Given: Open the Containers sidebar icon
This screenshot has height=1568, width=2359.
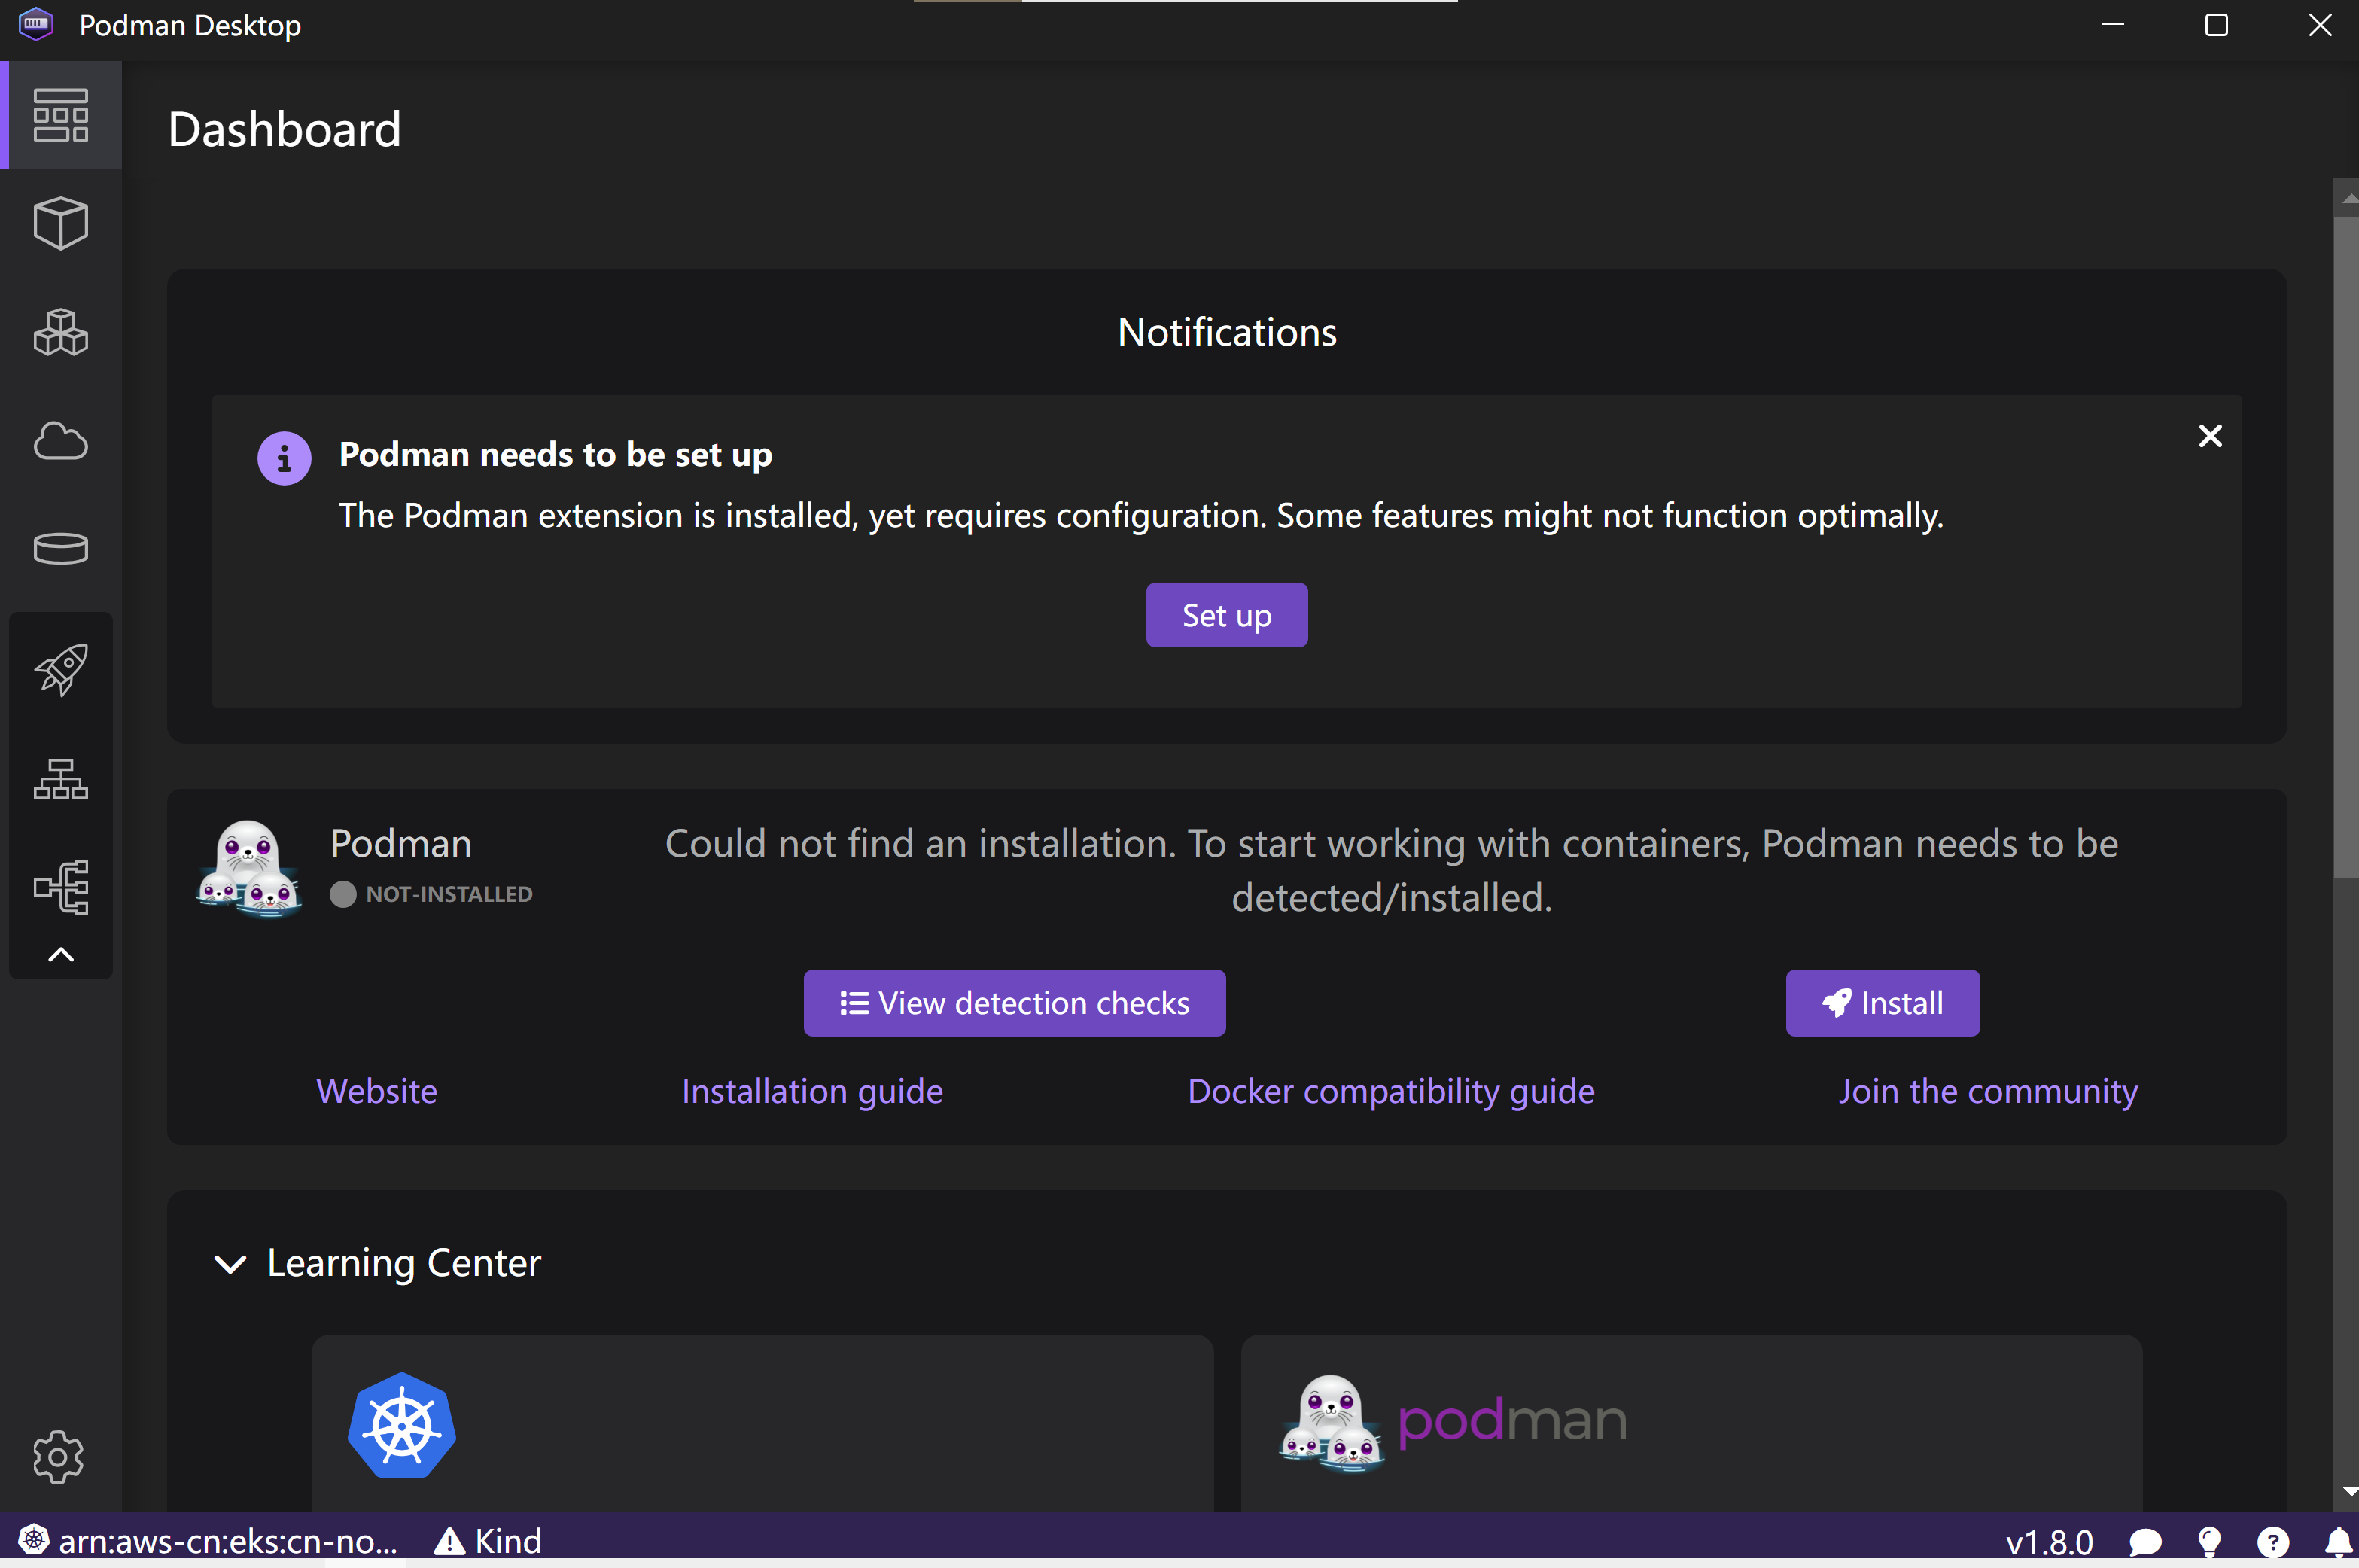Looking at the screenshot, I should coord(60,223).
